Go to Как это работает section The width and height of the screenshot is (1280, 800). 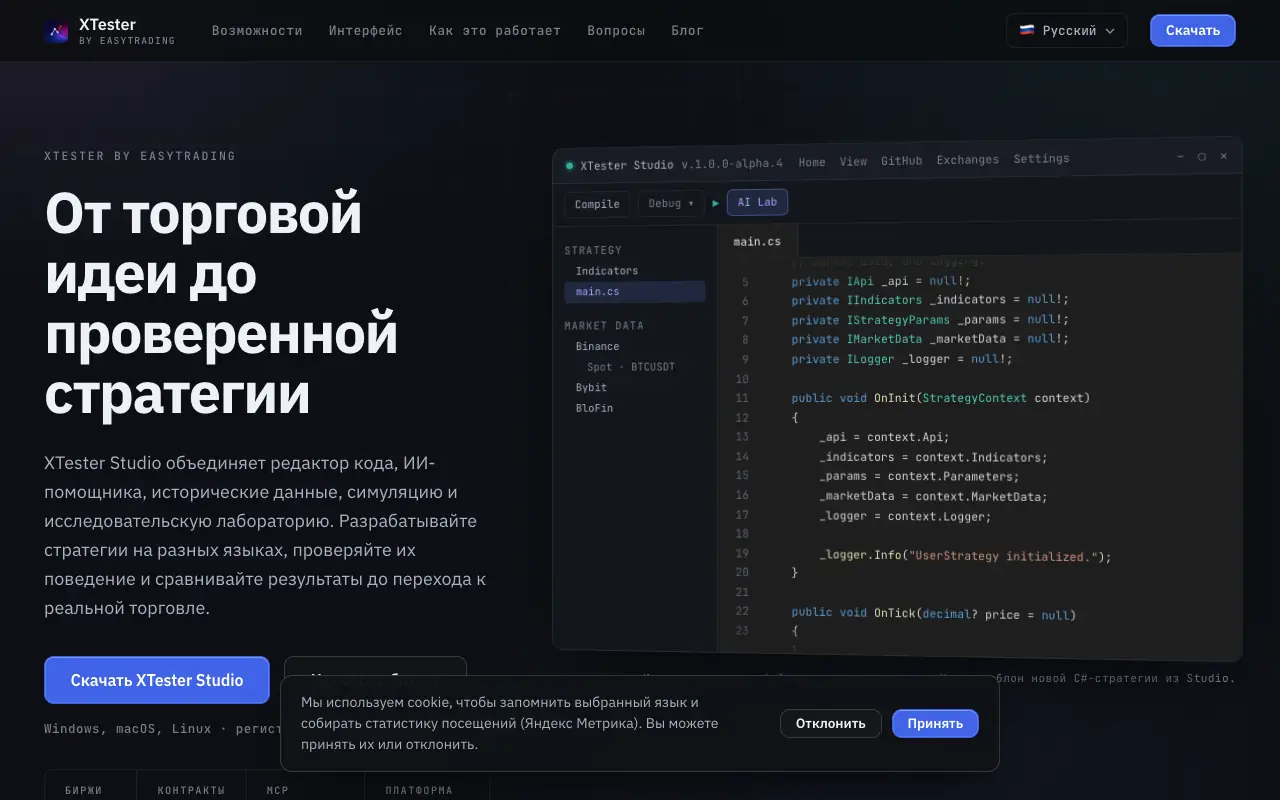point(495,31)
